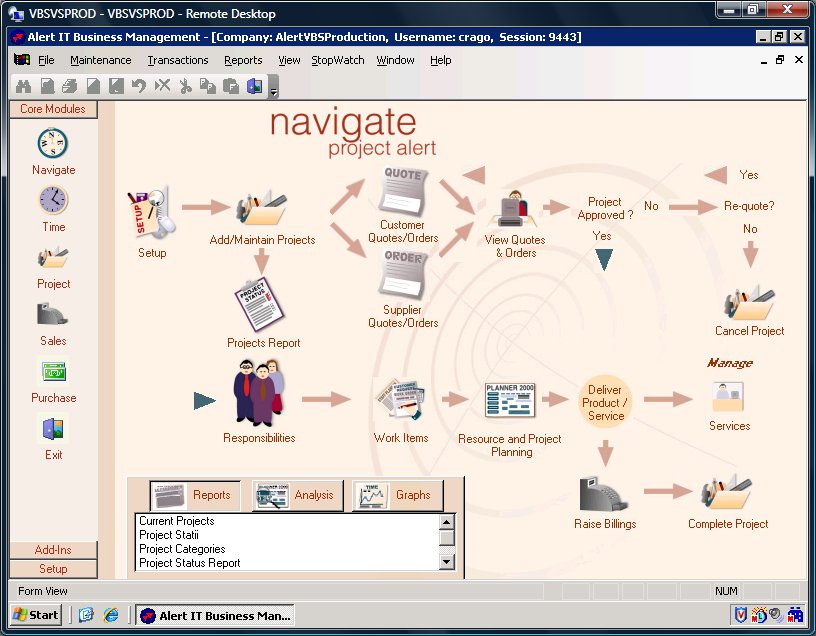Image resolution: width=816 pixels, height=636 pixels.
Task: Open Customer Quotes/Orders QUOTE icon
Action: pos(403,191)
